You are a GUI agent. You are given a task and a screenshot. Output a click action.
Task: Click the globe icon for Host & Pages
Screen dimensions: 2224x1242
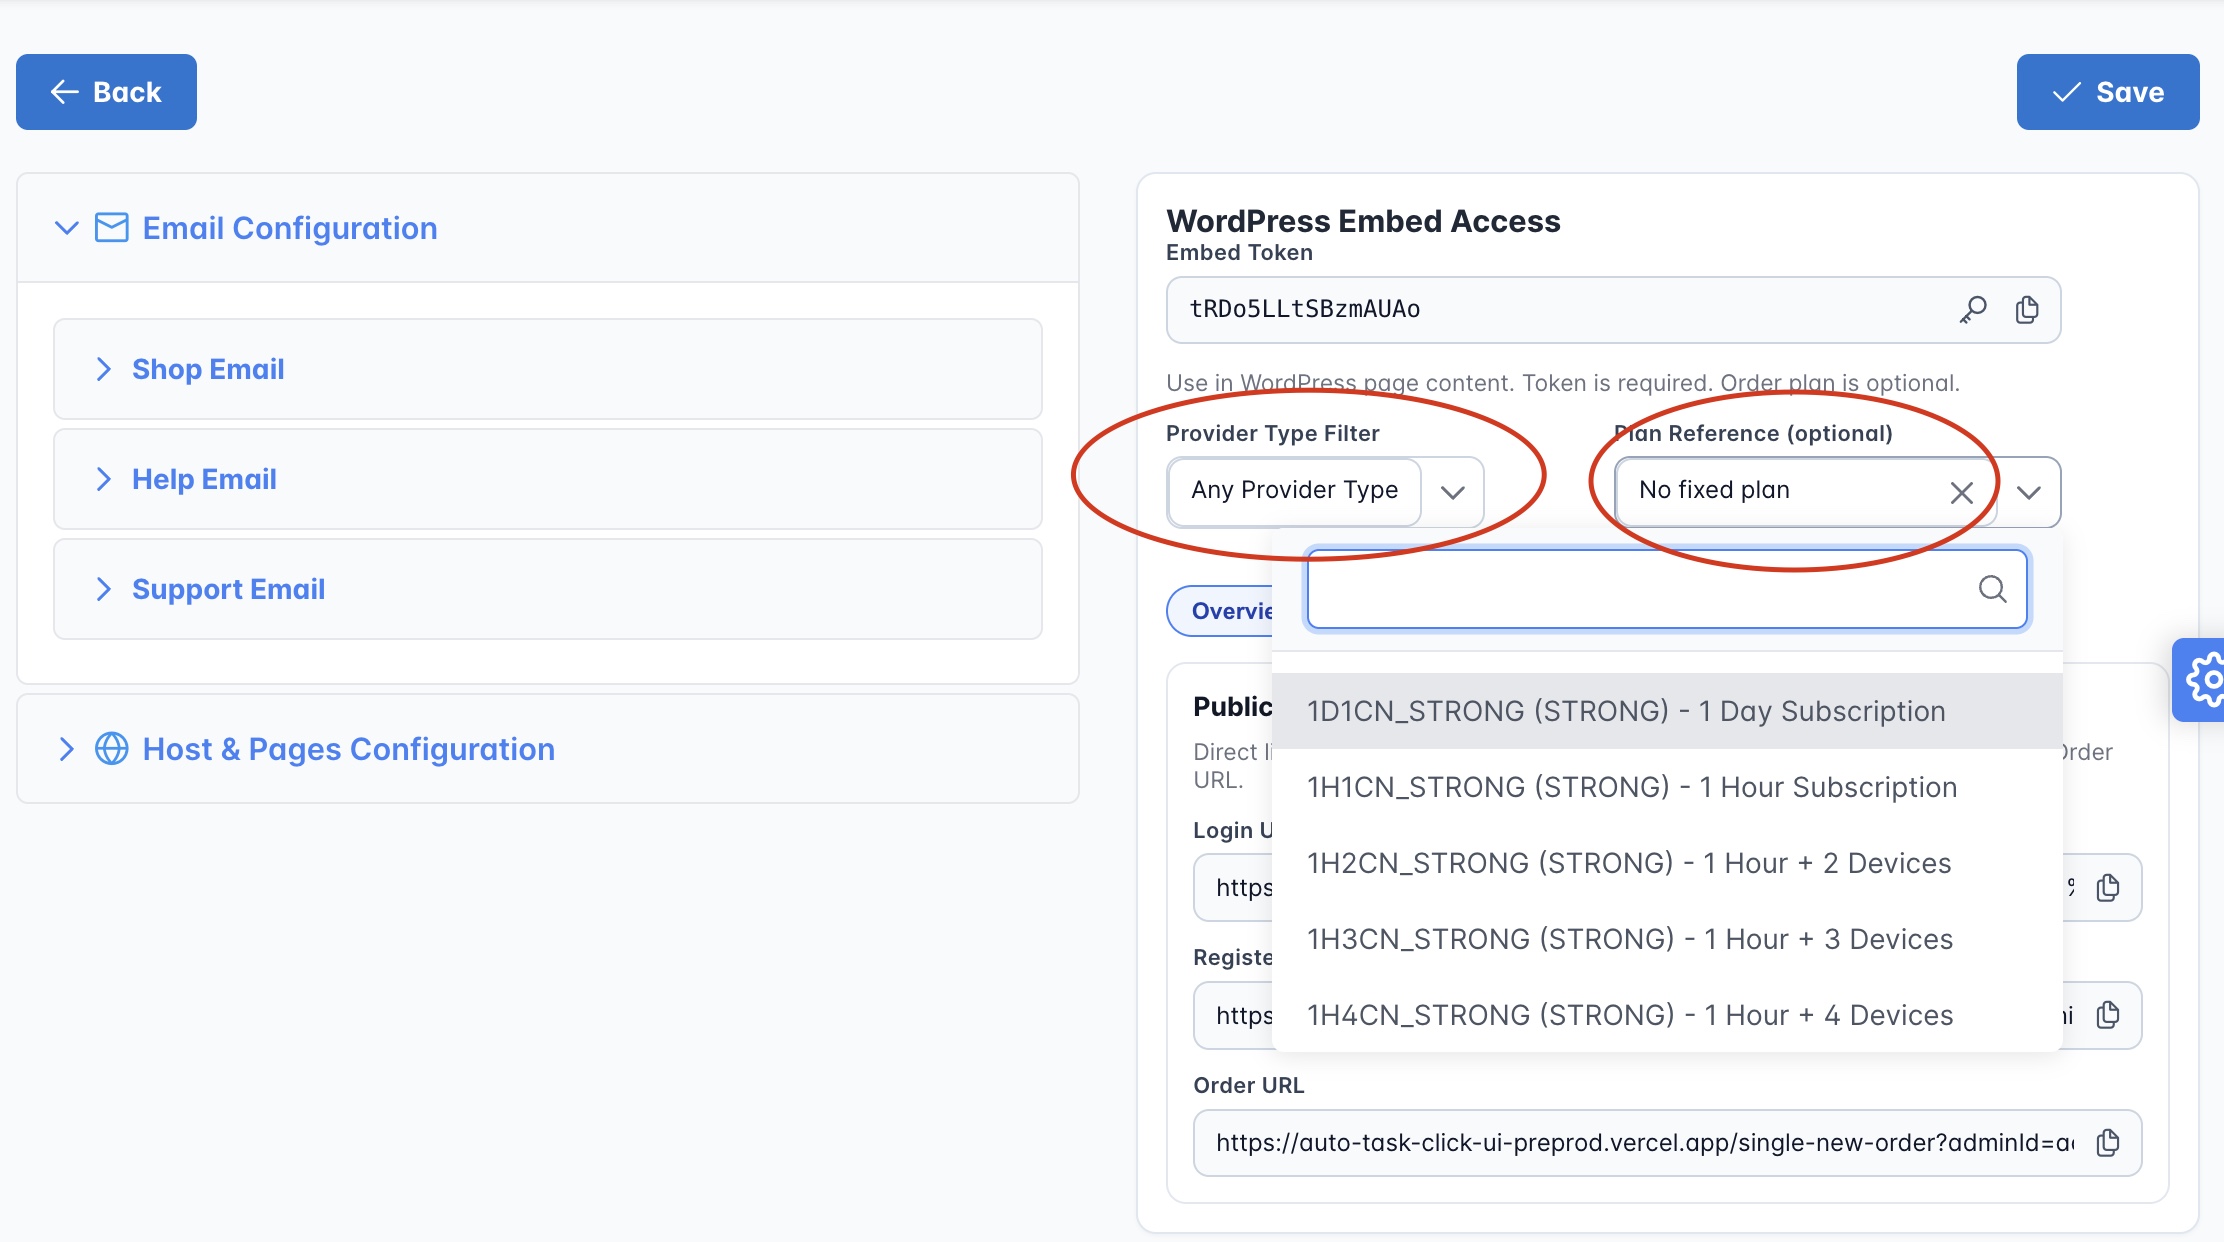[x=112, y=749]
